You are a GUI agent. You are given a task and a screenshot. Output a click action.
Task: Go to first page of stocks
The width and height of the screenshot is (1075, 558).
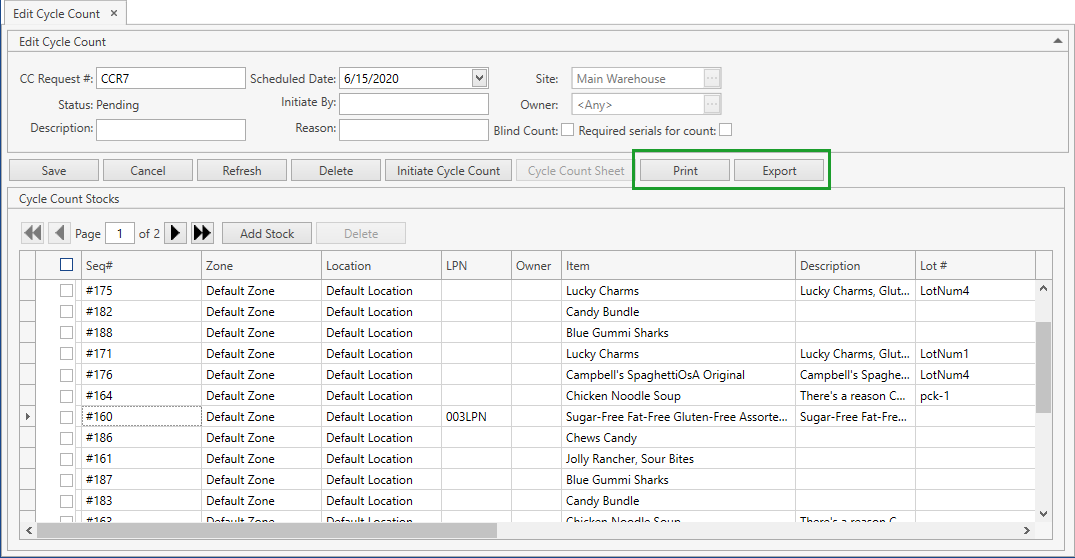(33, 233)
